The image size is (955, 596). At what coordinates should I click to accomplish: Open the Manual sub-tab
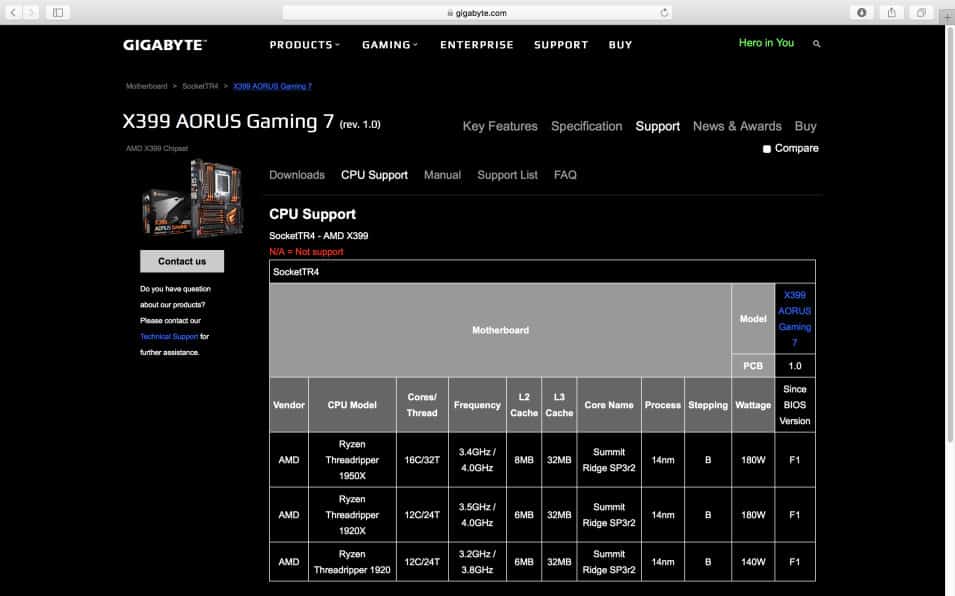pos(442,175)
